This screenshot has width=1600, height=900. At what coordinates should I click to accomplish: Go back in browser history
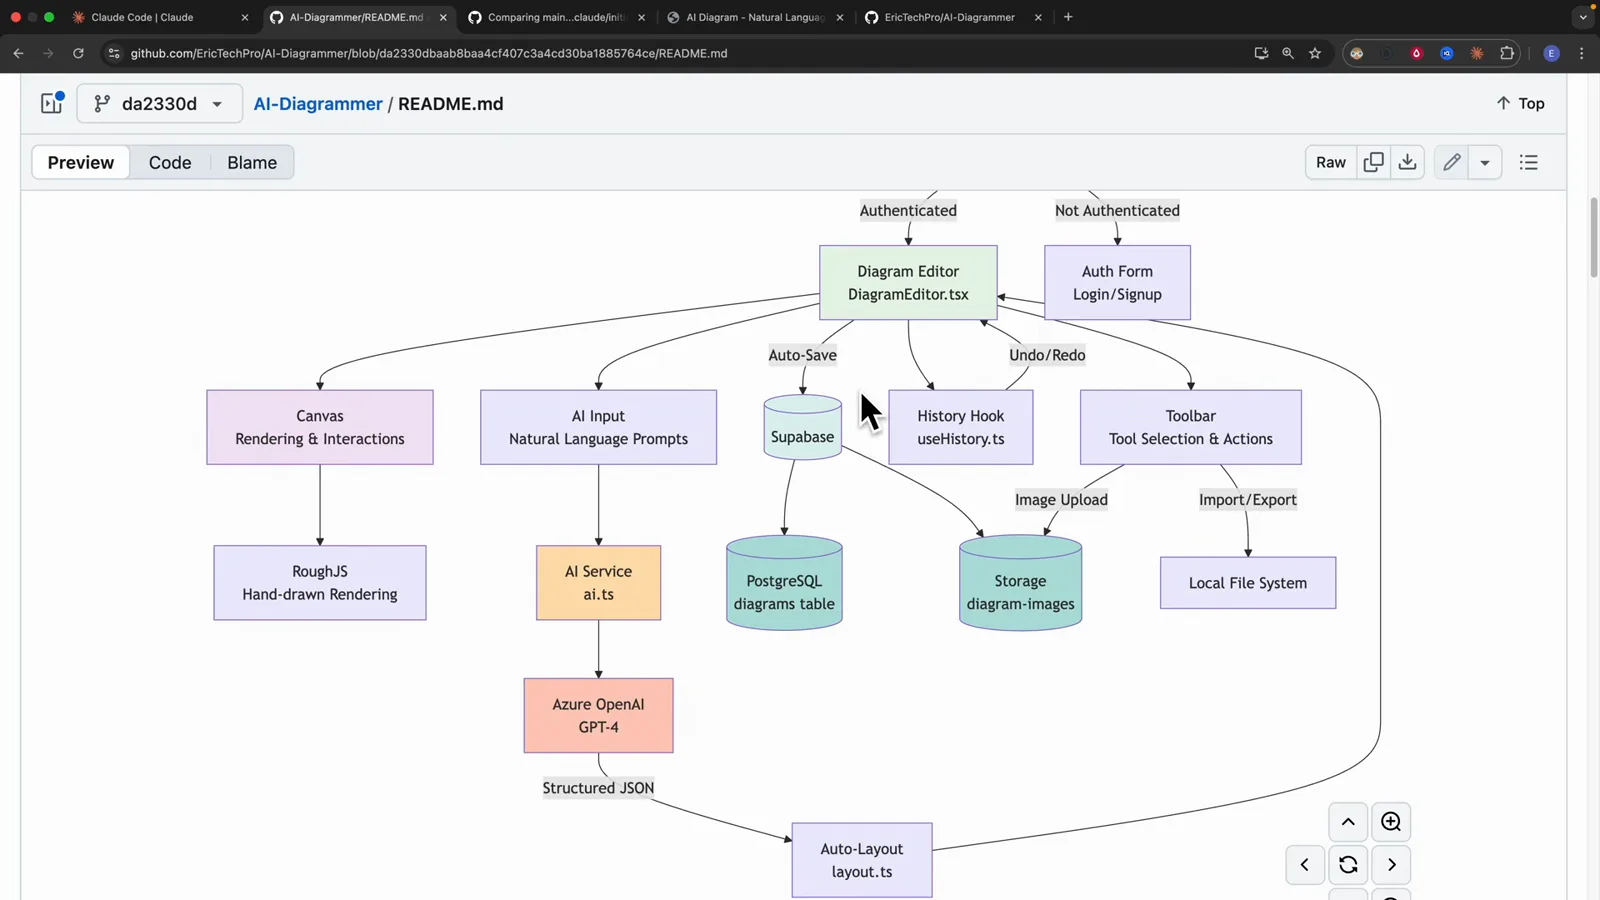tap(18, 53)
